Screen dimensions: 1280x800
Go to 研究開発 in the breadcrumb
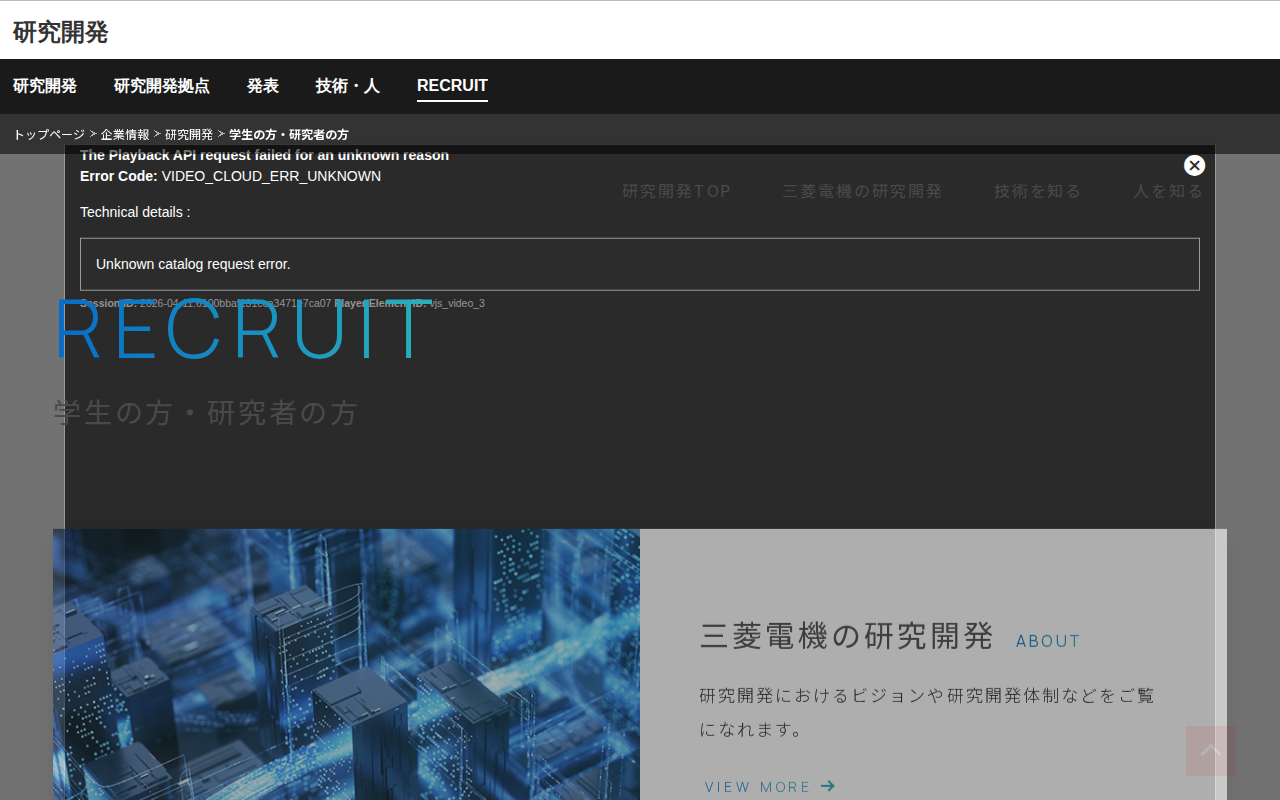click(x=189, y=134)
